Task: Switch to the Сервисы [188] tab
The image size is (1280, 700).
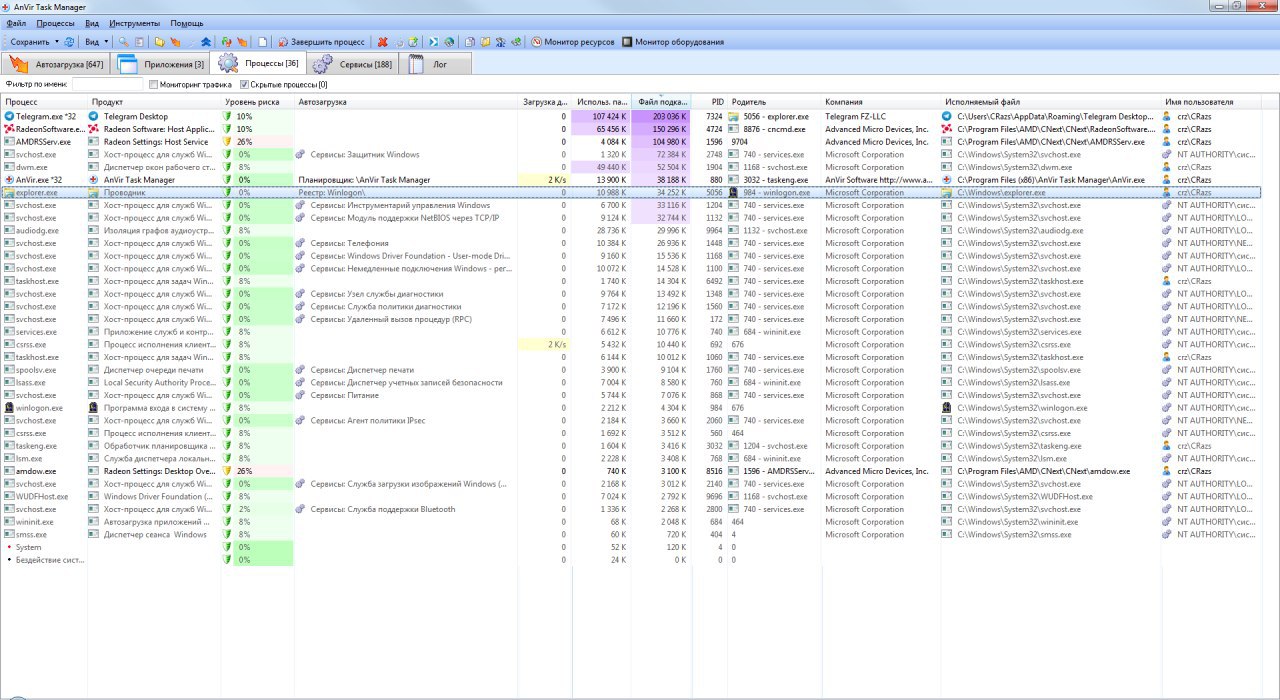Action: click(x=353, y=64)
